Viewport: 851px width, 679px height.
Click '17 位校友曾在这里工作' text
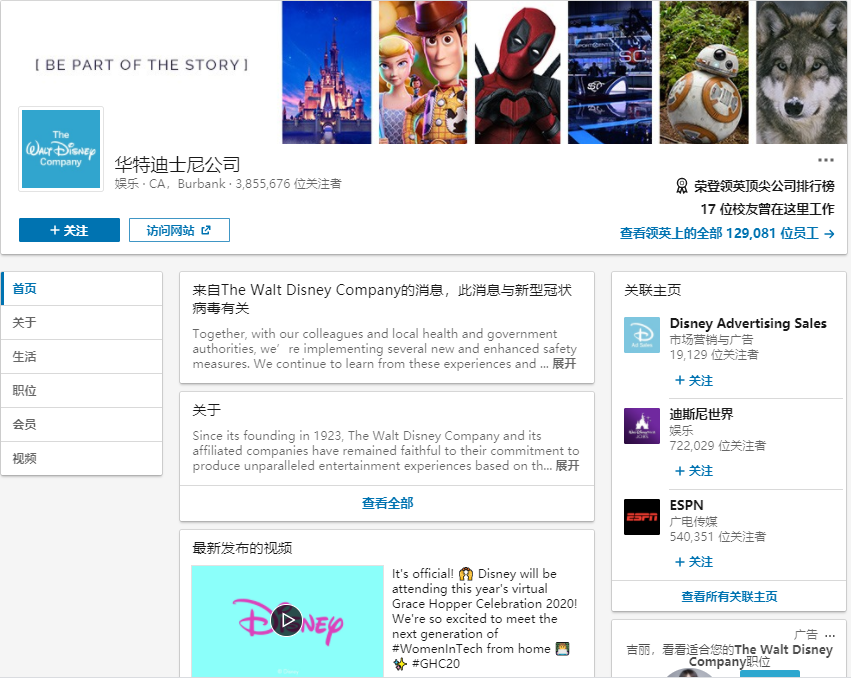[x=767, y=209]
